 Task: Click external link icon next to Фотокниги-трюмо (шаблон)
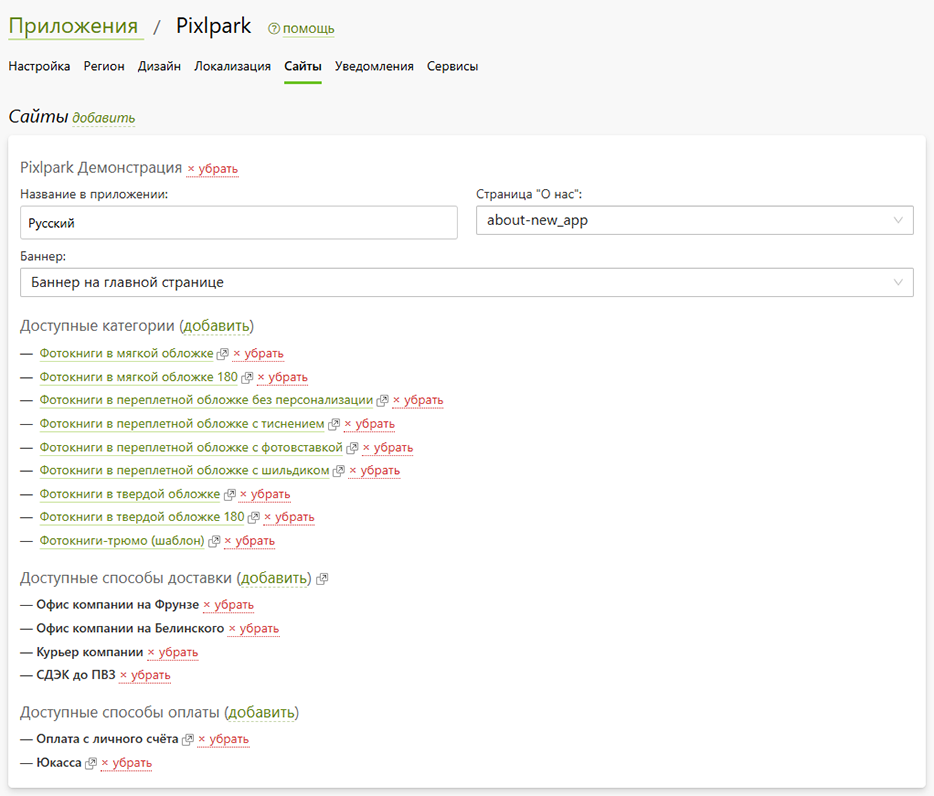coord(214,541)
